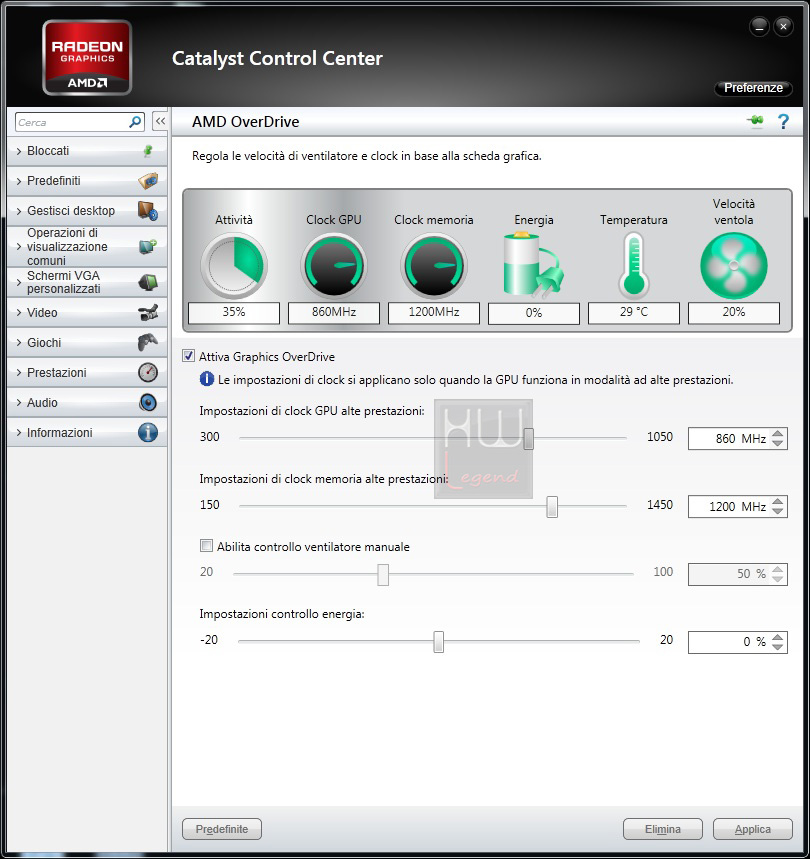
Task: Click the Schermi VGA personalizzati icon
Action: pos(148,282)
